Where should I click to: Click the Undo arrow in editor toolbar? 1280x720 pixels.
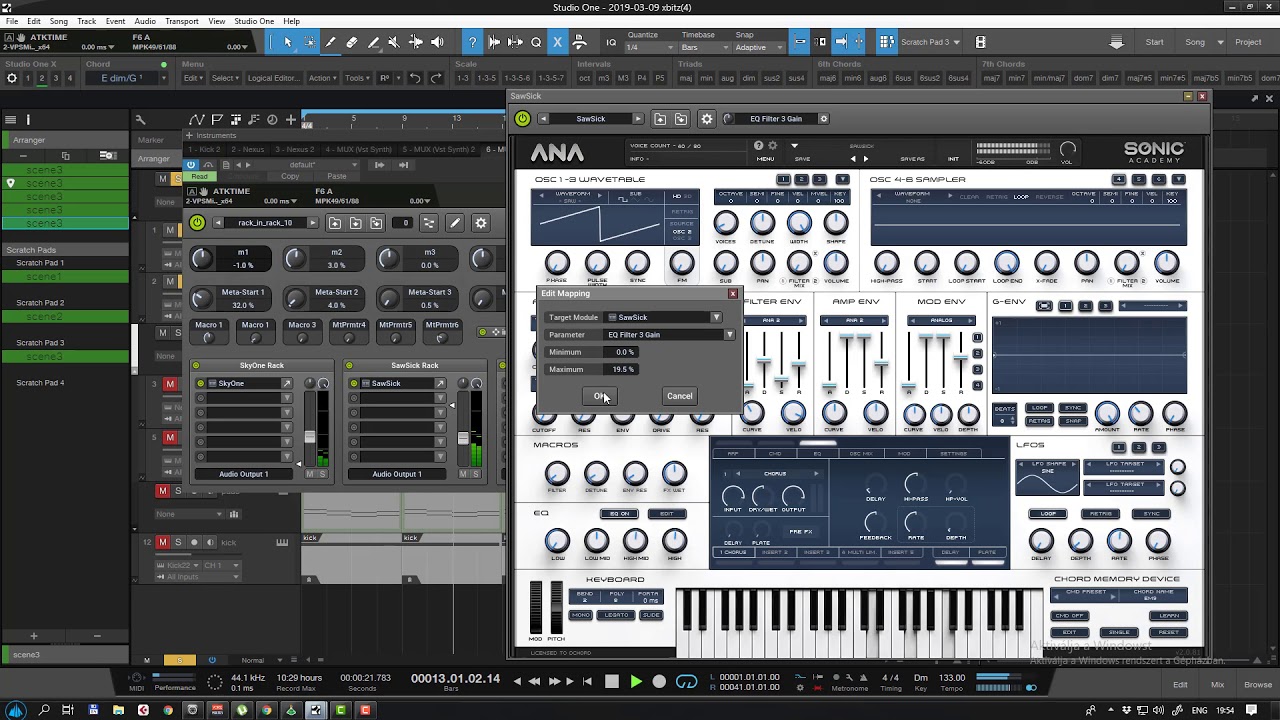click(x=415, y=78)
